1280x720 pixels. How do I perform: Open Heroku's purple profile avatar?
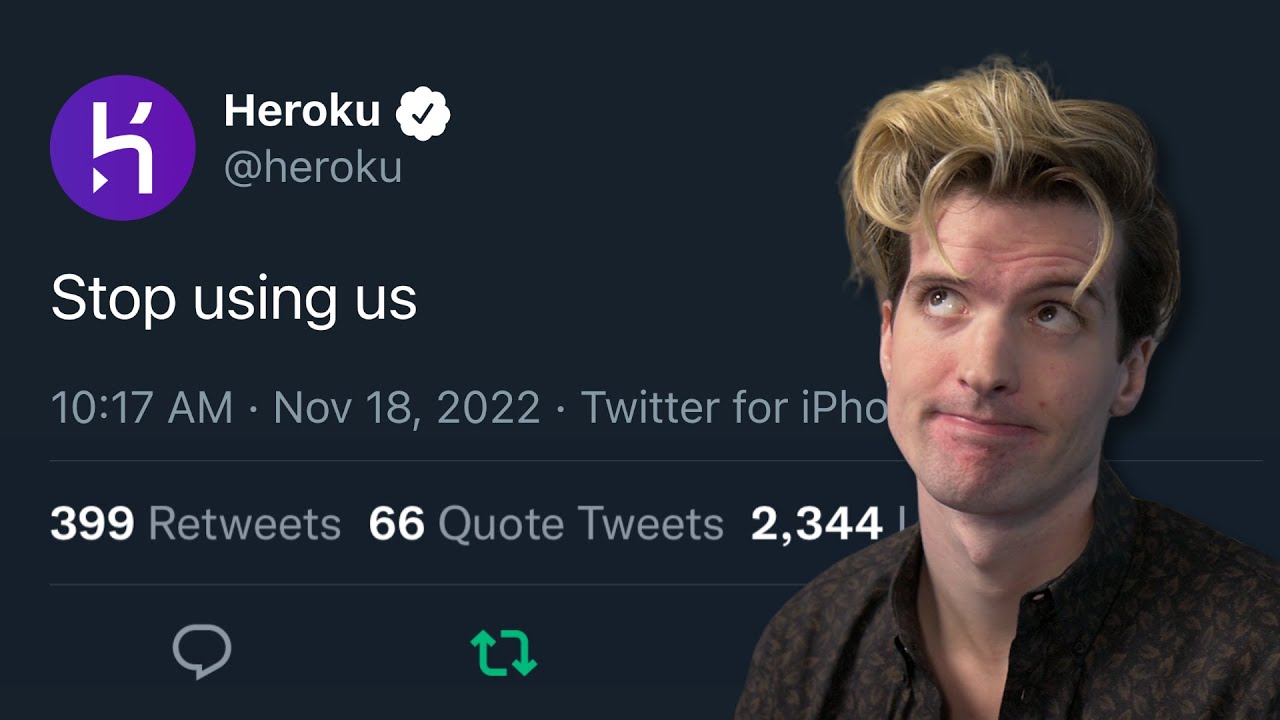[122, 147]
